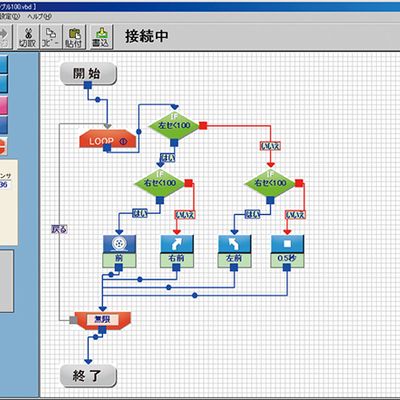Select the left-side IF 右セ<100 diamond
Screen dimensions: 400x400
(160, 183)
